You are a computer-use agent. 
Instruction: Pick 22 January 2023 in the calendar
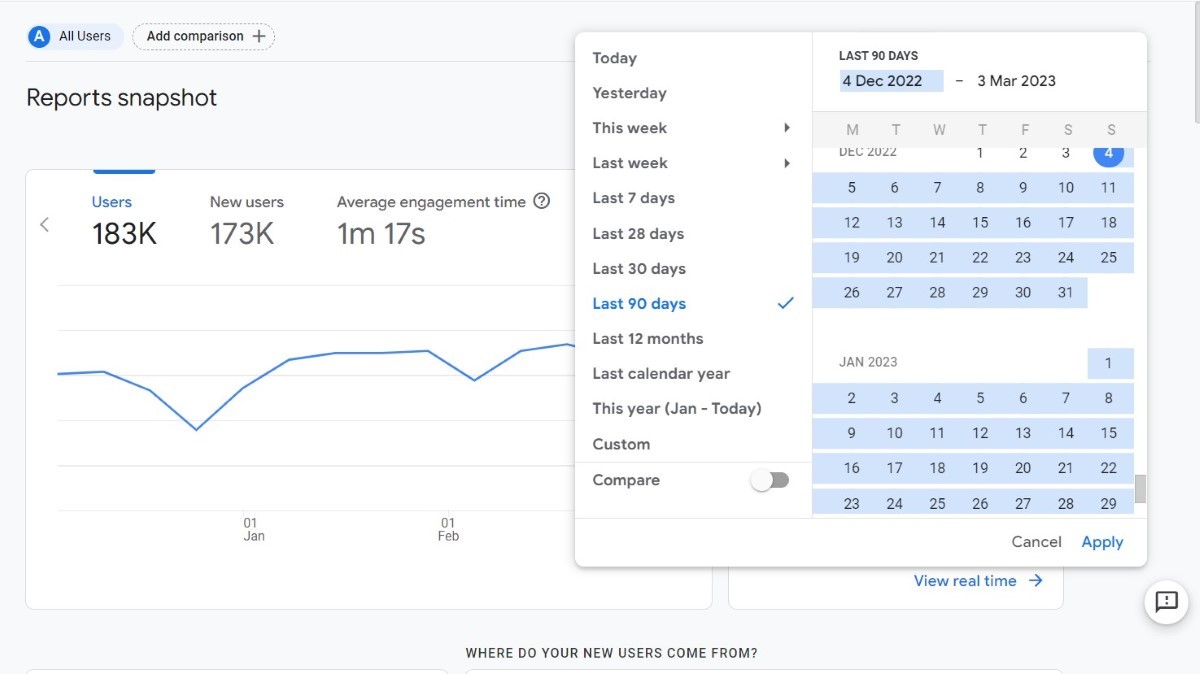[1108, 468]
